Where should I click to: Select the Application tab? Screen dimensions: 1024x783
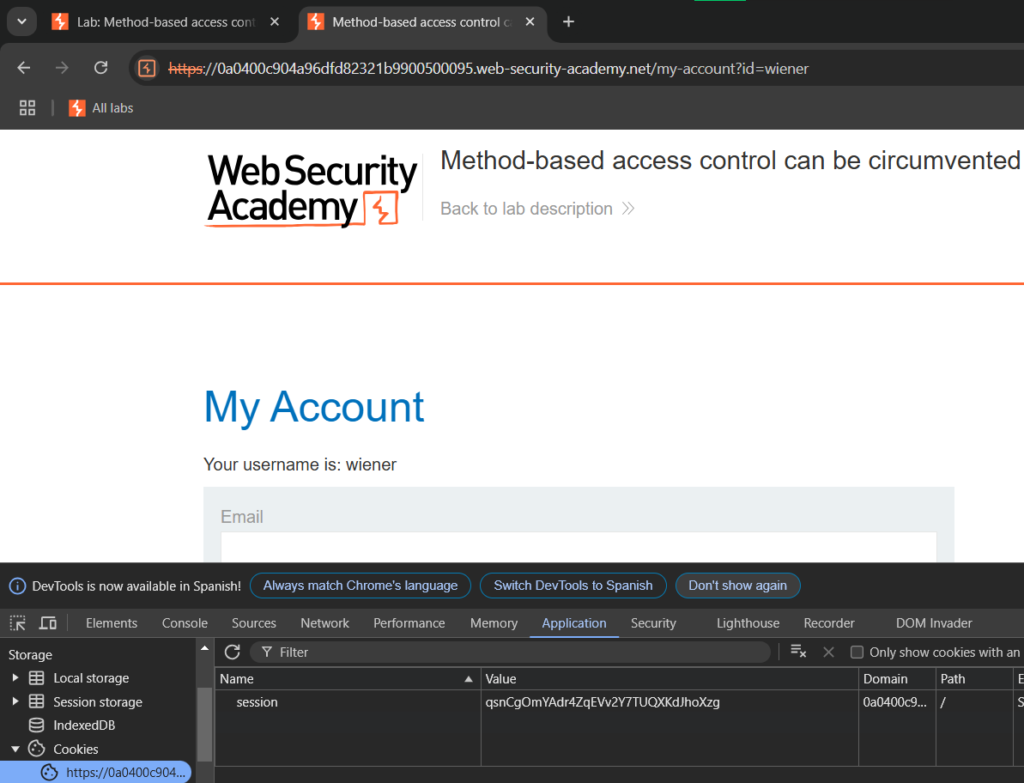(x=574, y=623)
